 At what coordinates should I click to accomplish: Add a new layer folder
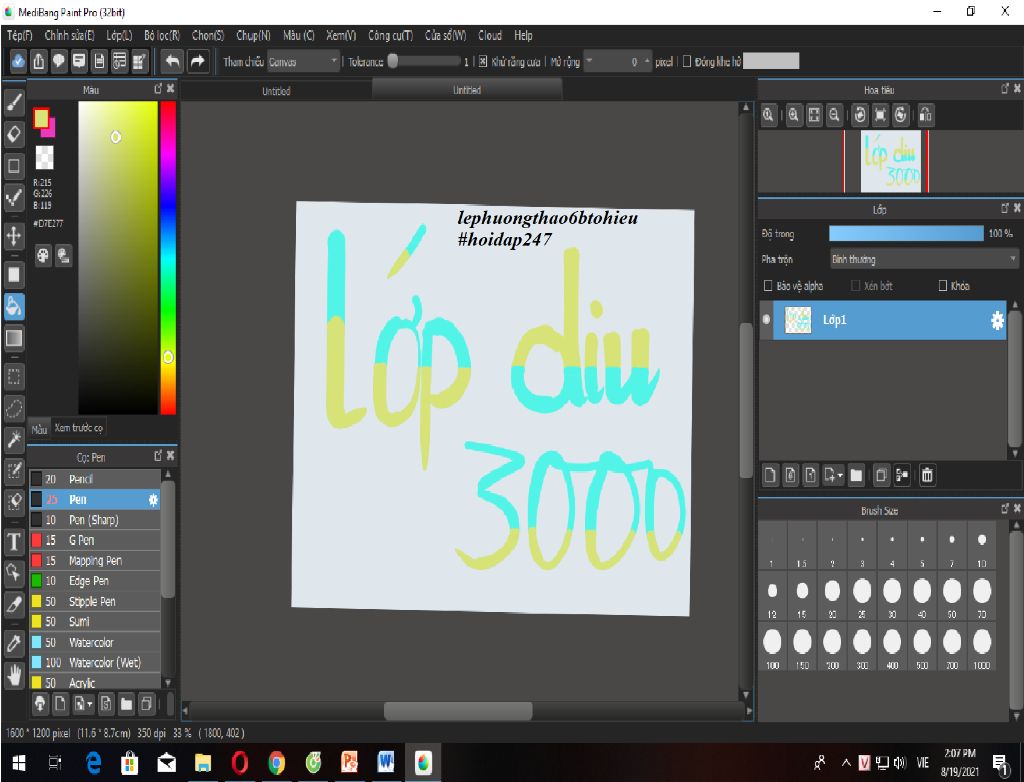[x=856, y=476]
